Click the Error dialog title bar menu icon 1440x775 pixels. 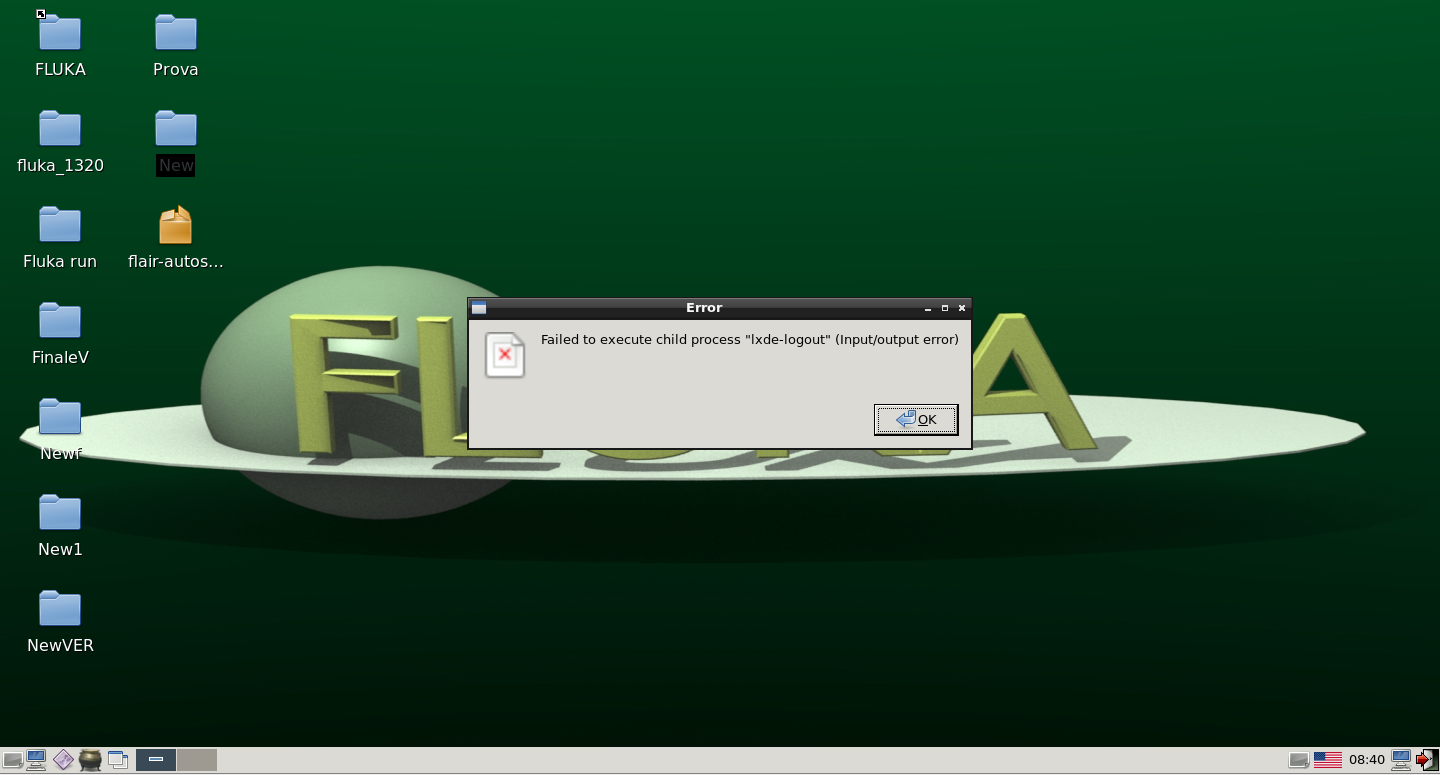point(479,308)
